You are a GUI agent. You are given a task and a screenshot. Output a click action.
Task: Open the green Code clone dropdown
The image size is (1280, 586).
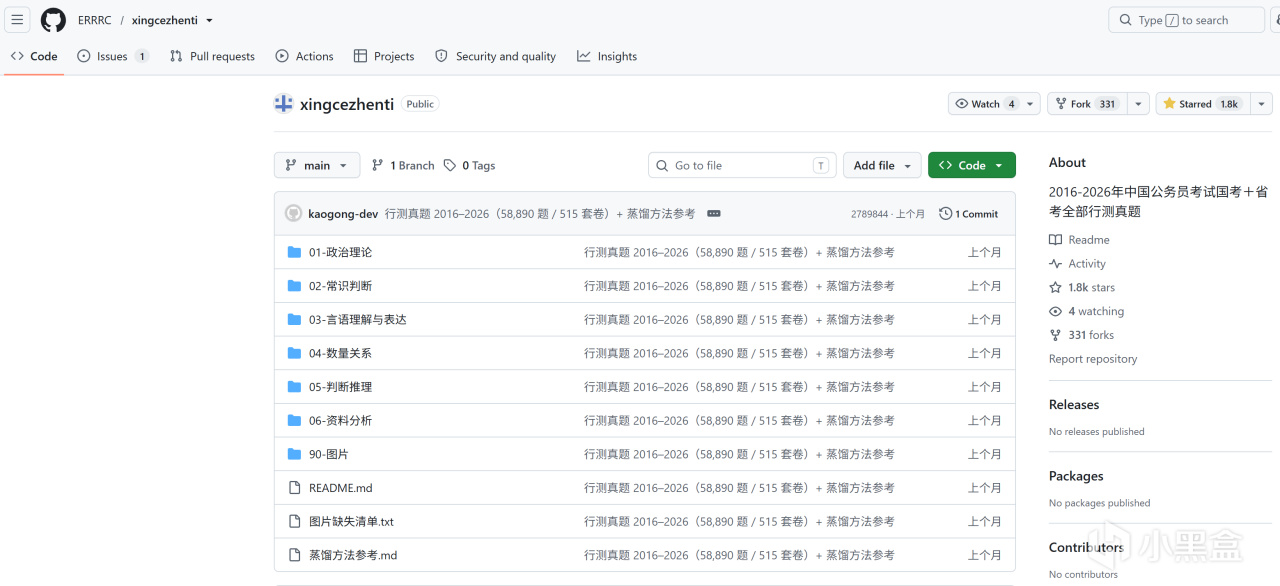pos(972,166)
